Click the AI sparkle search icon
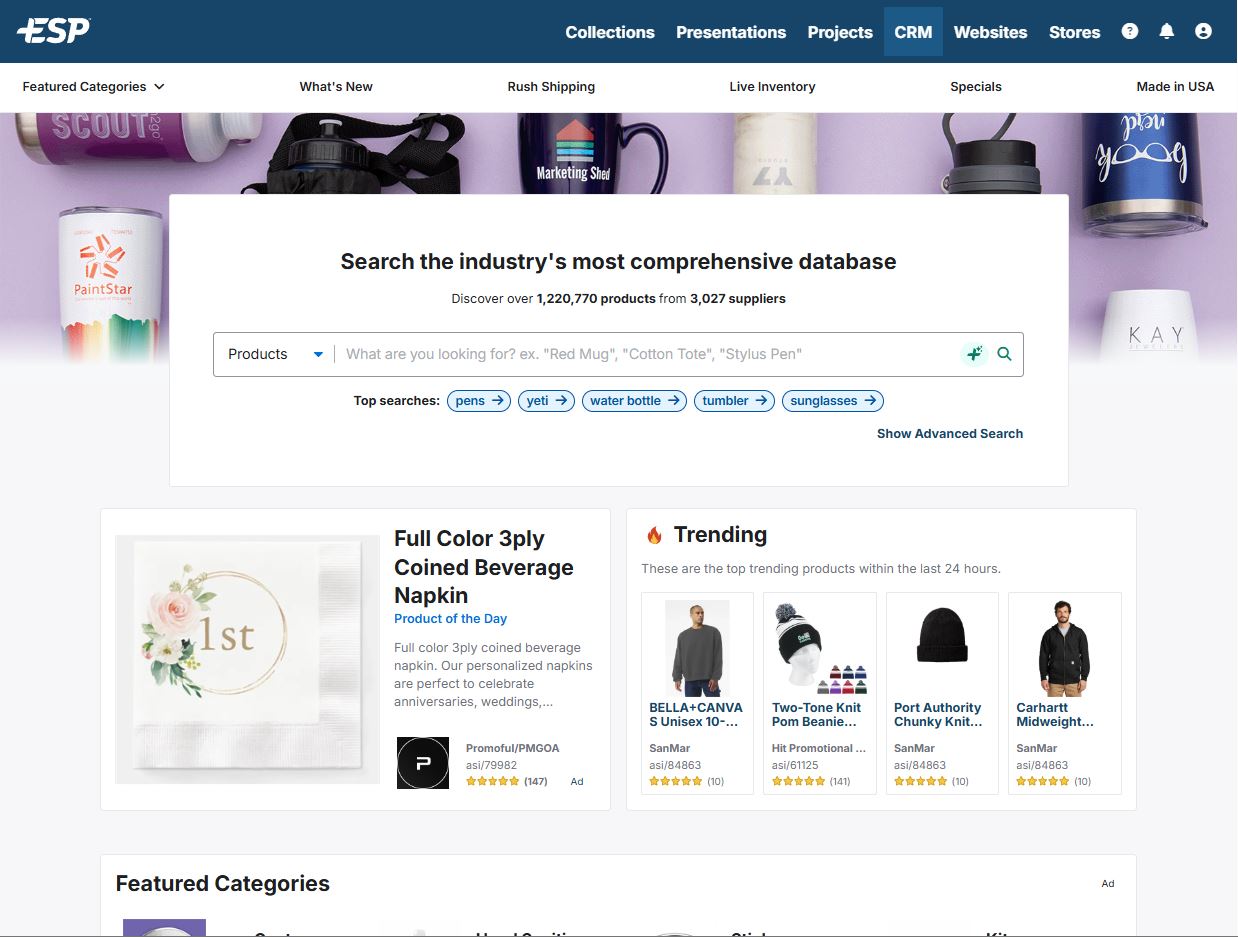Screen dimensions: 1238x937 [x=973, y=354]
